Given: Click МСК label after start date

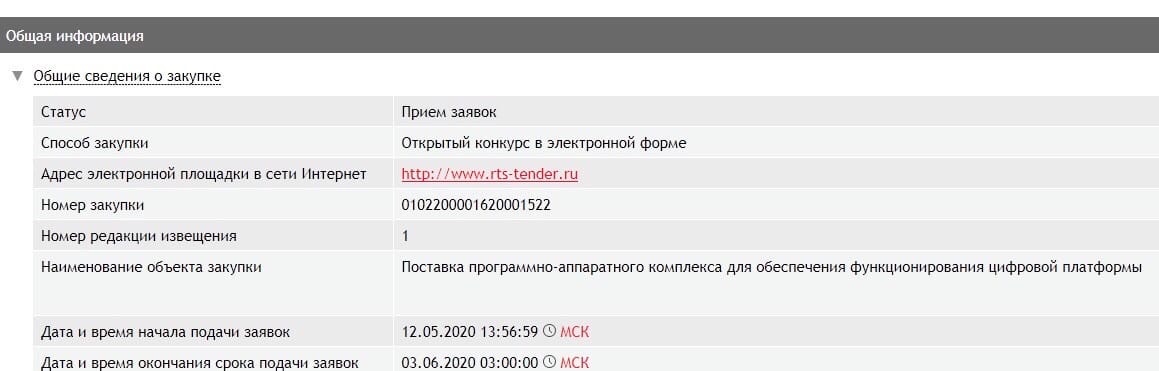Looking at the screenshot, I should [574, 332].
